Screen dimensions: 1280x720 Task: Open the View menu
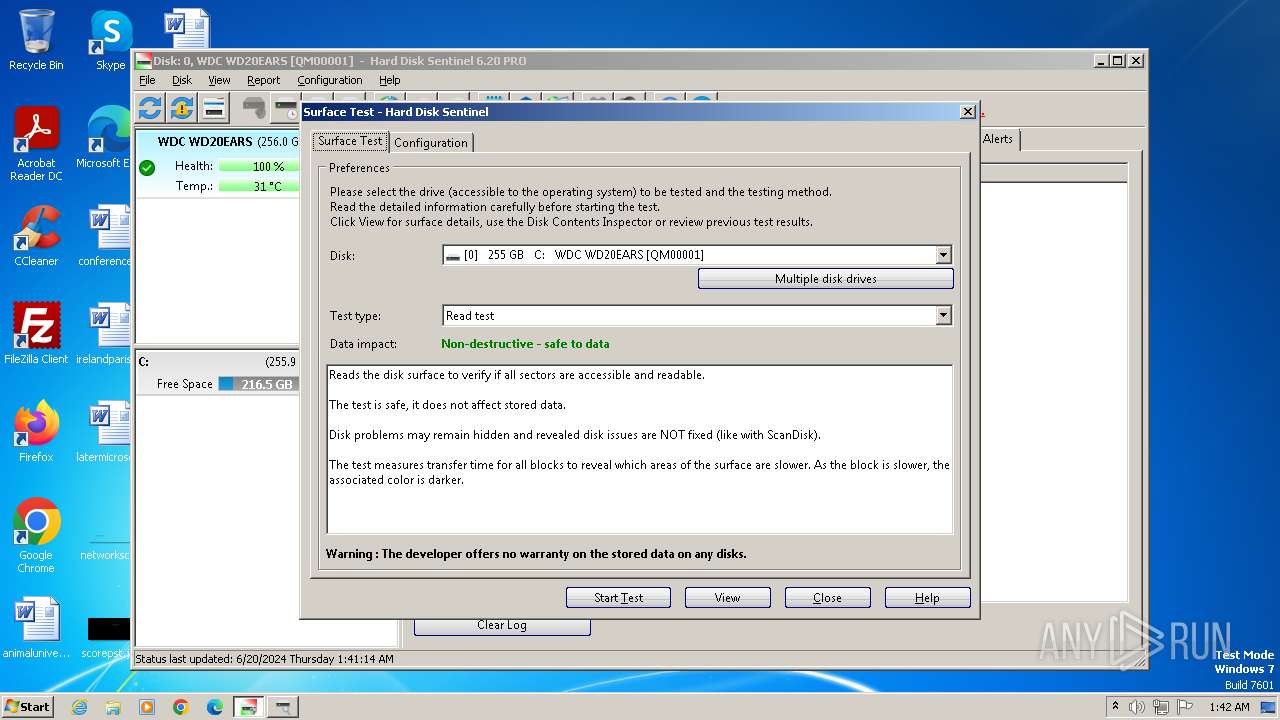(219, 80)
